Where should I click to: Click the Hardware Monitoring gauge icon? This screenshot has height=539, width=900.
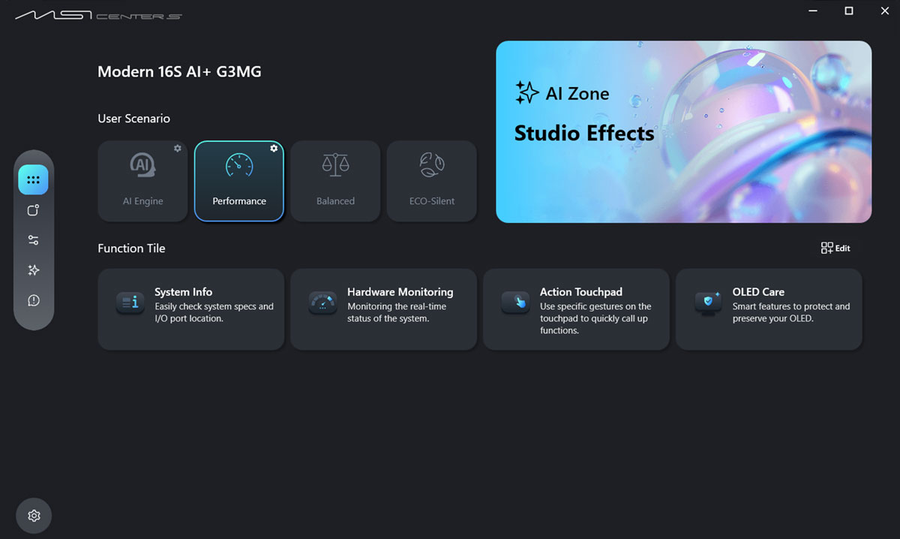click(x=323, y=302)
